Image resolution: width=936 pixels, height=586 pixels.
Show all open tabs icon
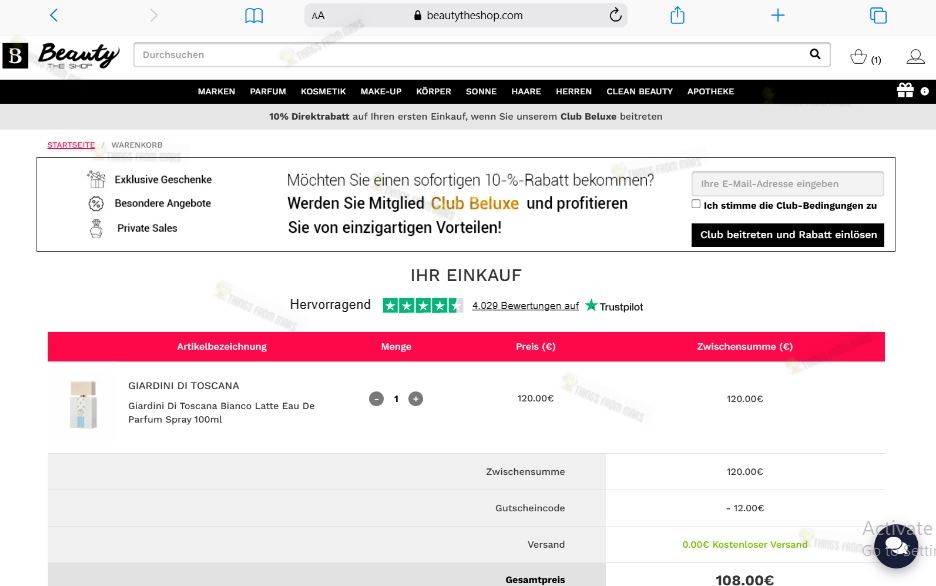(878, 15)
